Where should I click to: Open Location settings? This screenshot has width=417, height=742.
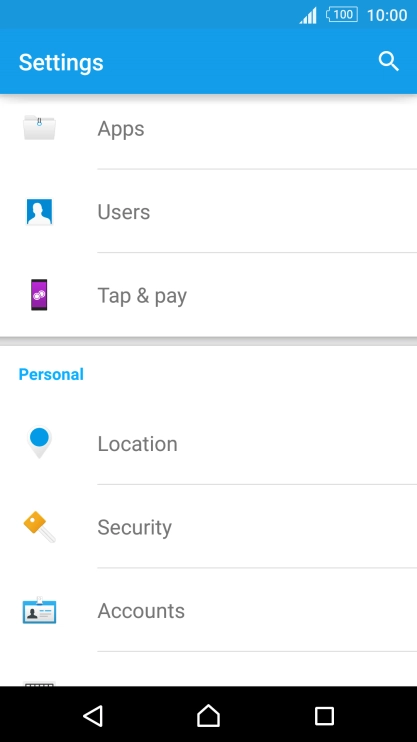coord(208,443)
